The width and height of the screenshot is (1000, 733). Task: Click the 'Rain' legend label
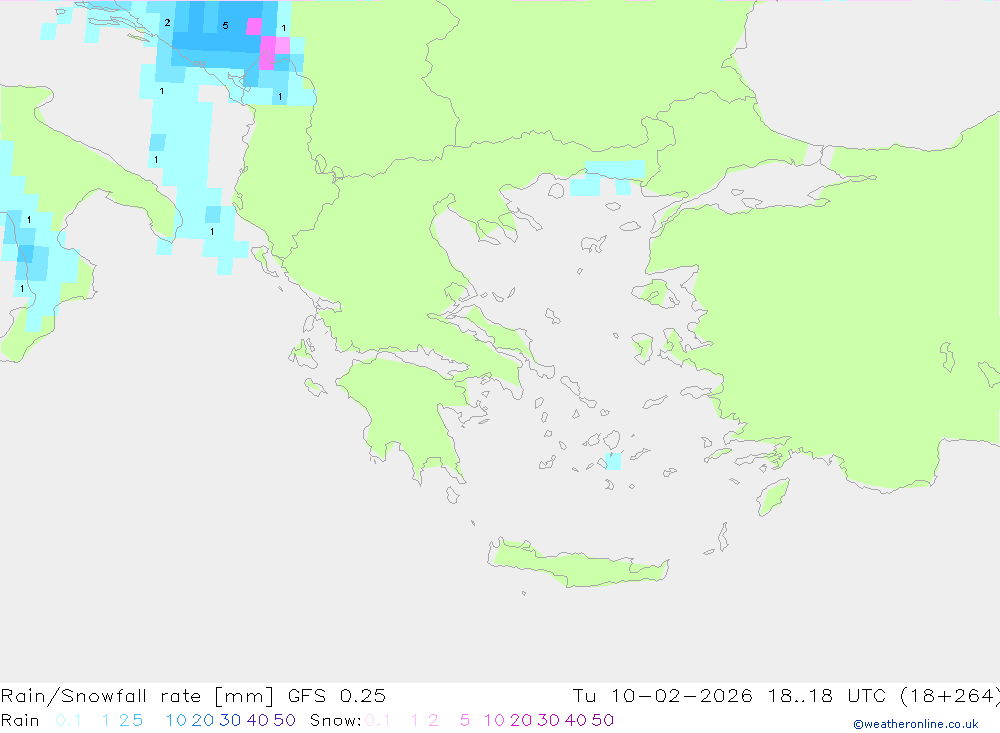(20, 720)
